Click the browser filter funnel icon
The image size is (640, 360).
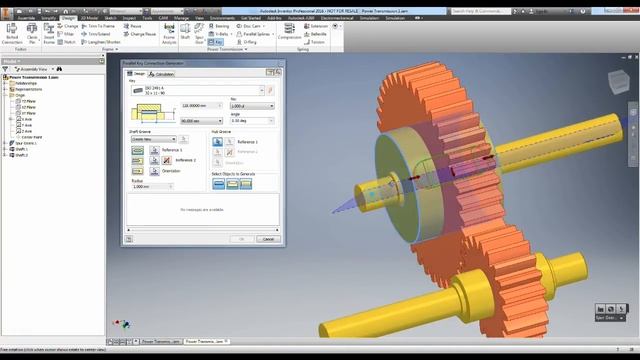[x=5, y=69]
